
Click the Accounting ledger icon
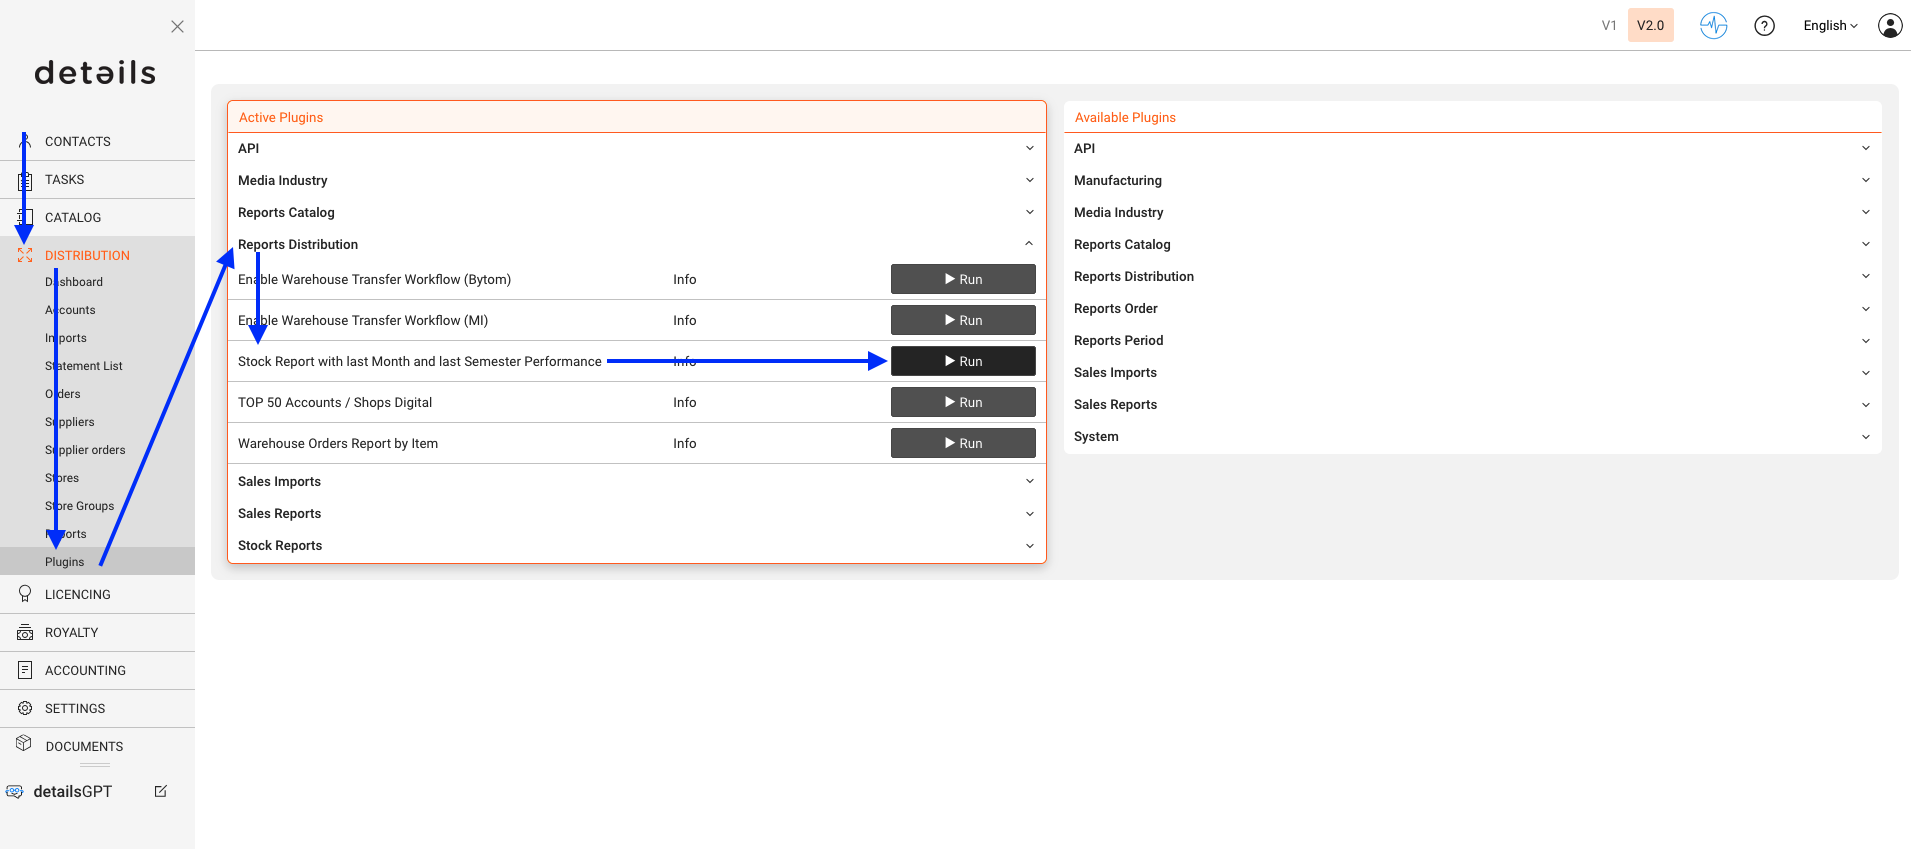[x=25, y=670]
